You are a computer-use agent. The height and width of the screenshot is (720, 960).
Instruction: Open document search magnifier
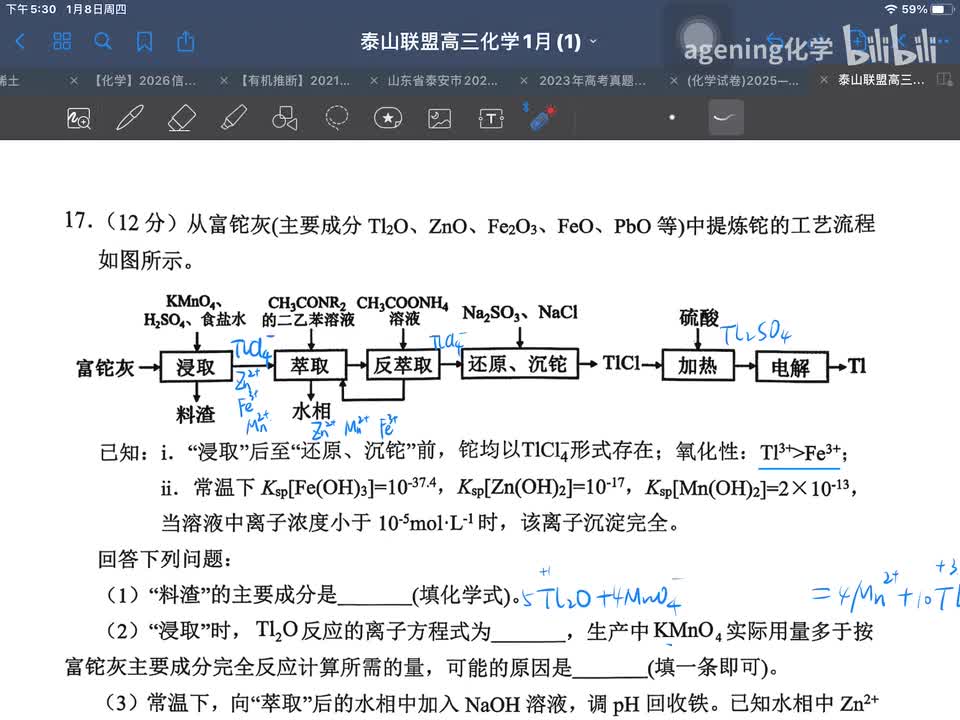pyautogui.click(x=103, y=42)
